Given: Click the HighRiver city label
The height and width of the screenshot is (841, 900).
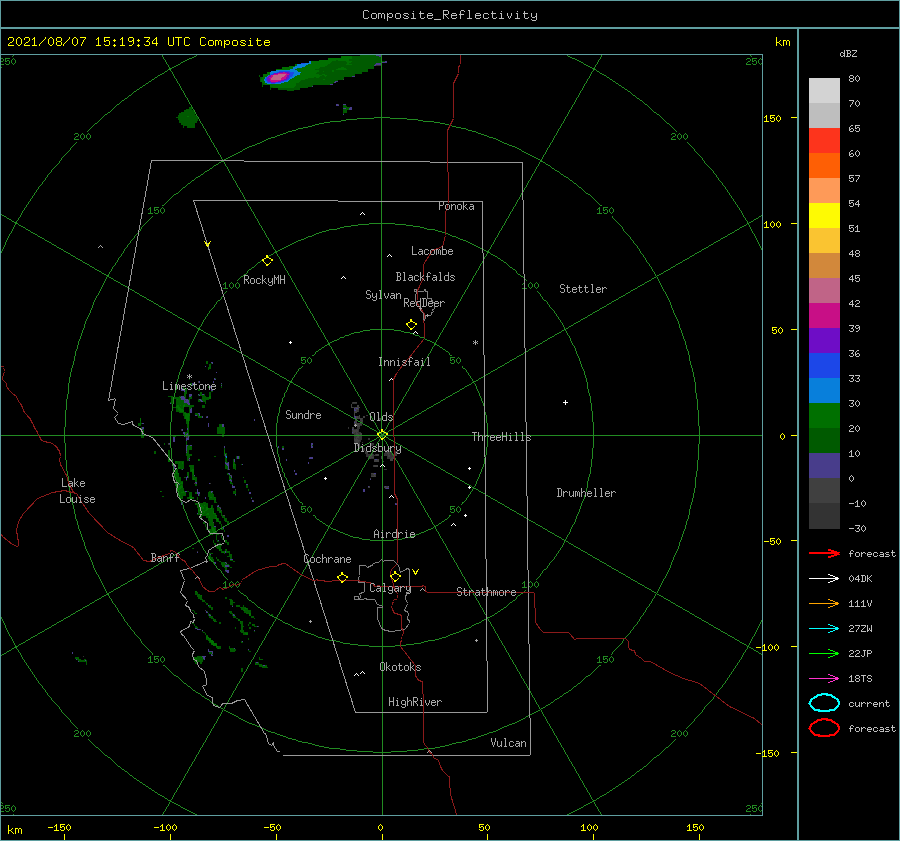Looking at the screenshot, I should pos(415,702).
